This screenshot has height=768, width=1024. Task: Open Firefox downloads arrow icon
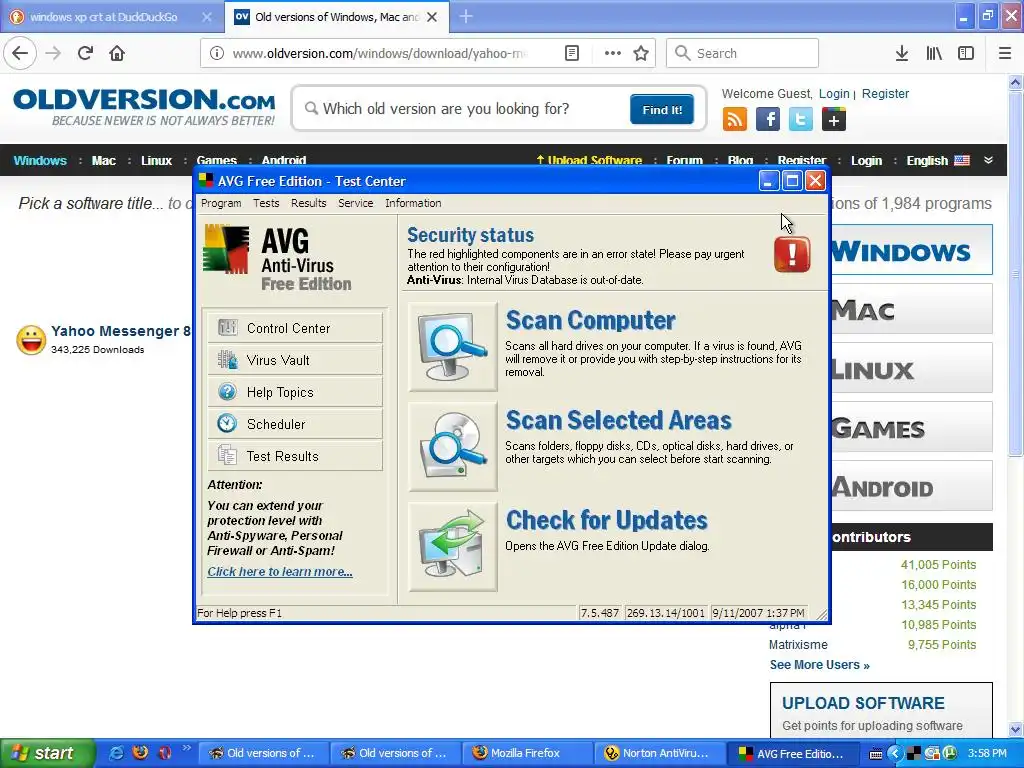[902, 53]
